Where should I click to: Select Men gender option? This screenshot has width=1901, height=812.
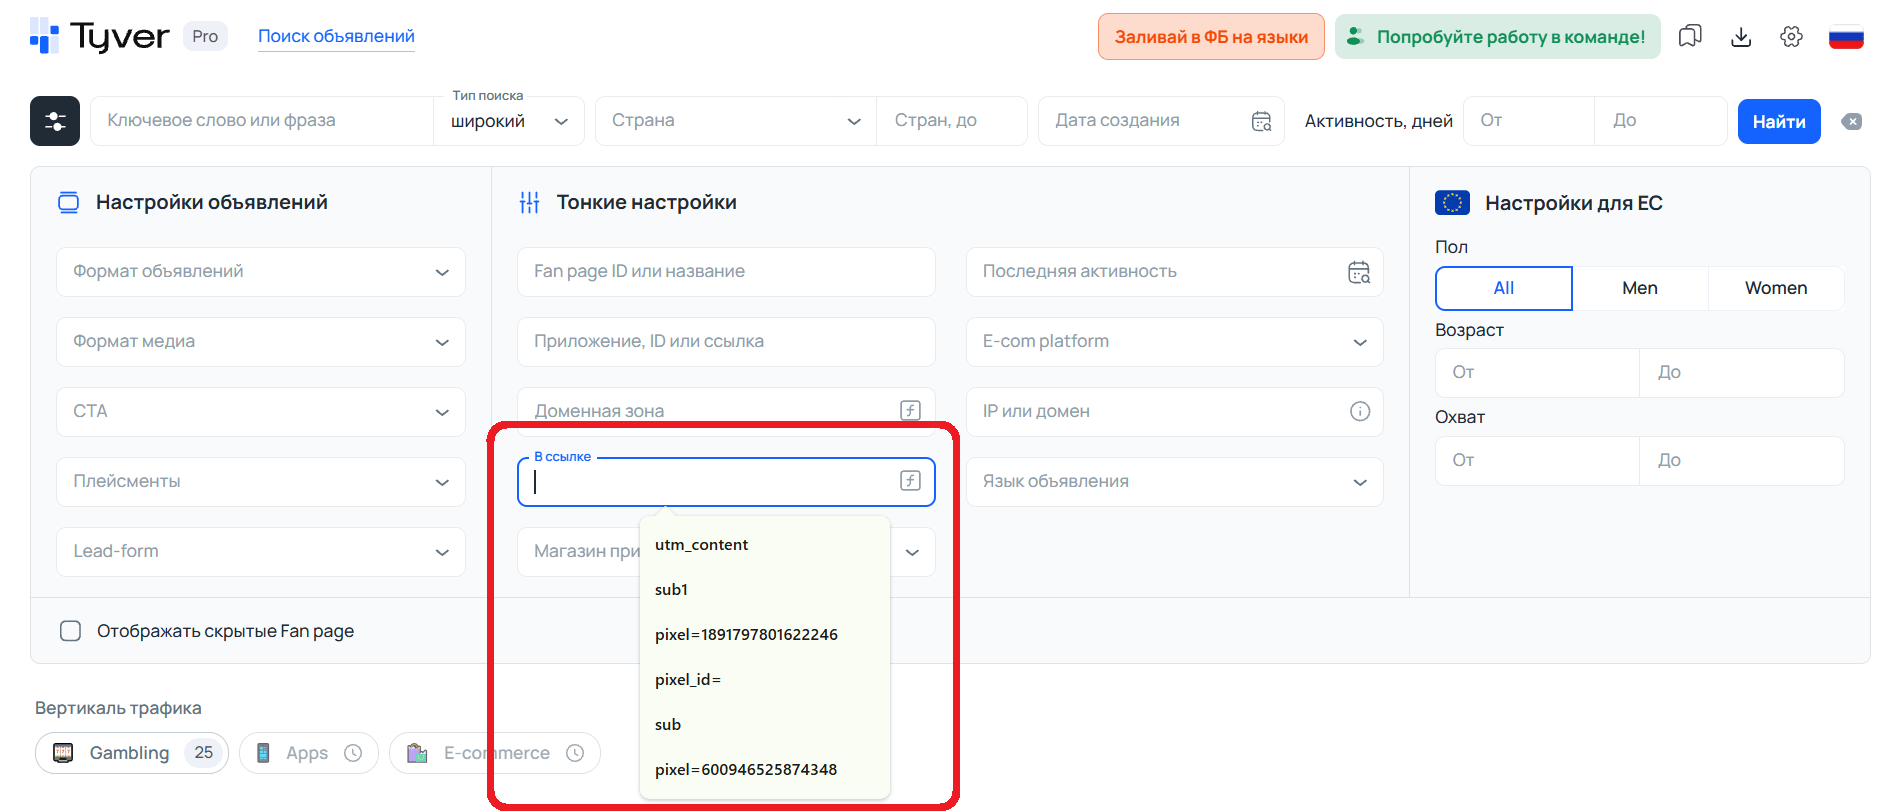tap(1640, 288)
